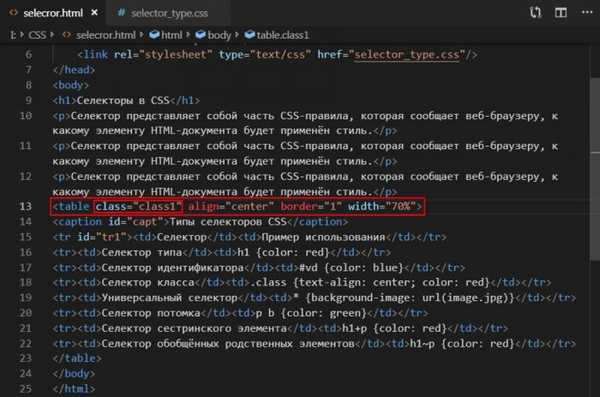Click 'Селектор сестринского элемента' text

point(194,328)
